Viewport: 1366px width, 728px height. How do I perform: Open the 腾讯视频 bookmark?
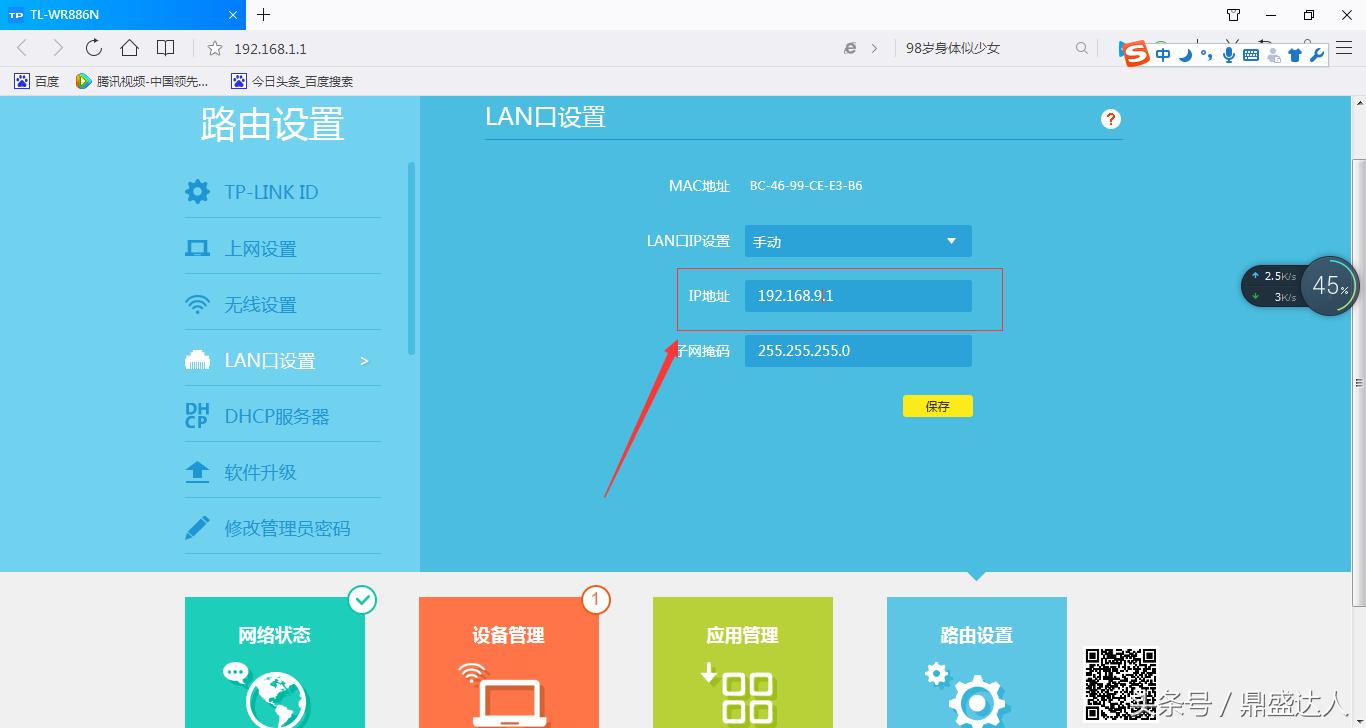143,81
